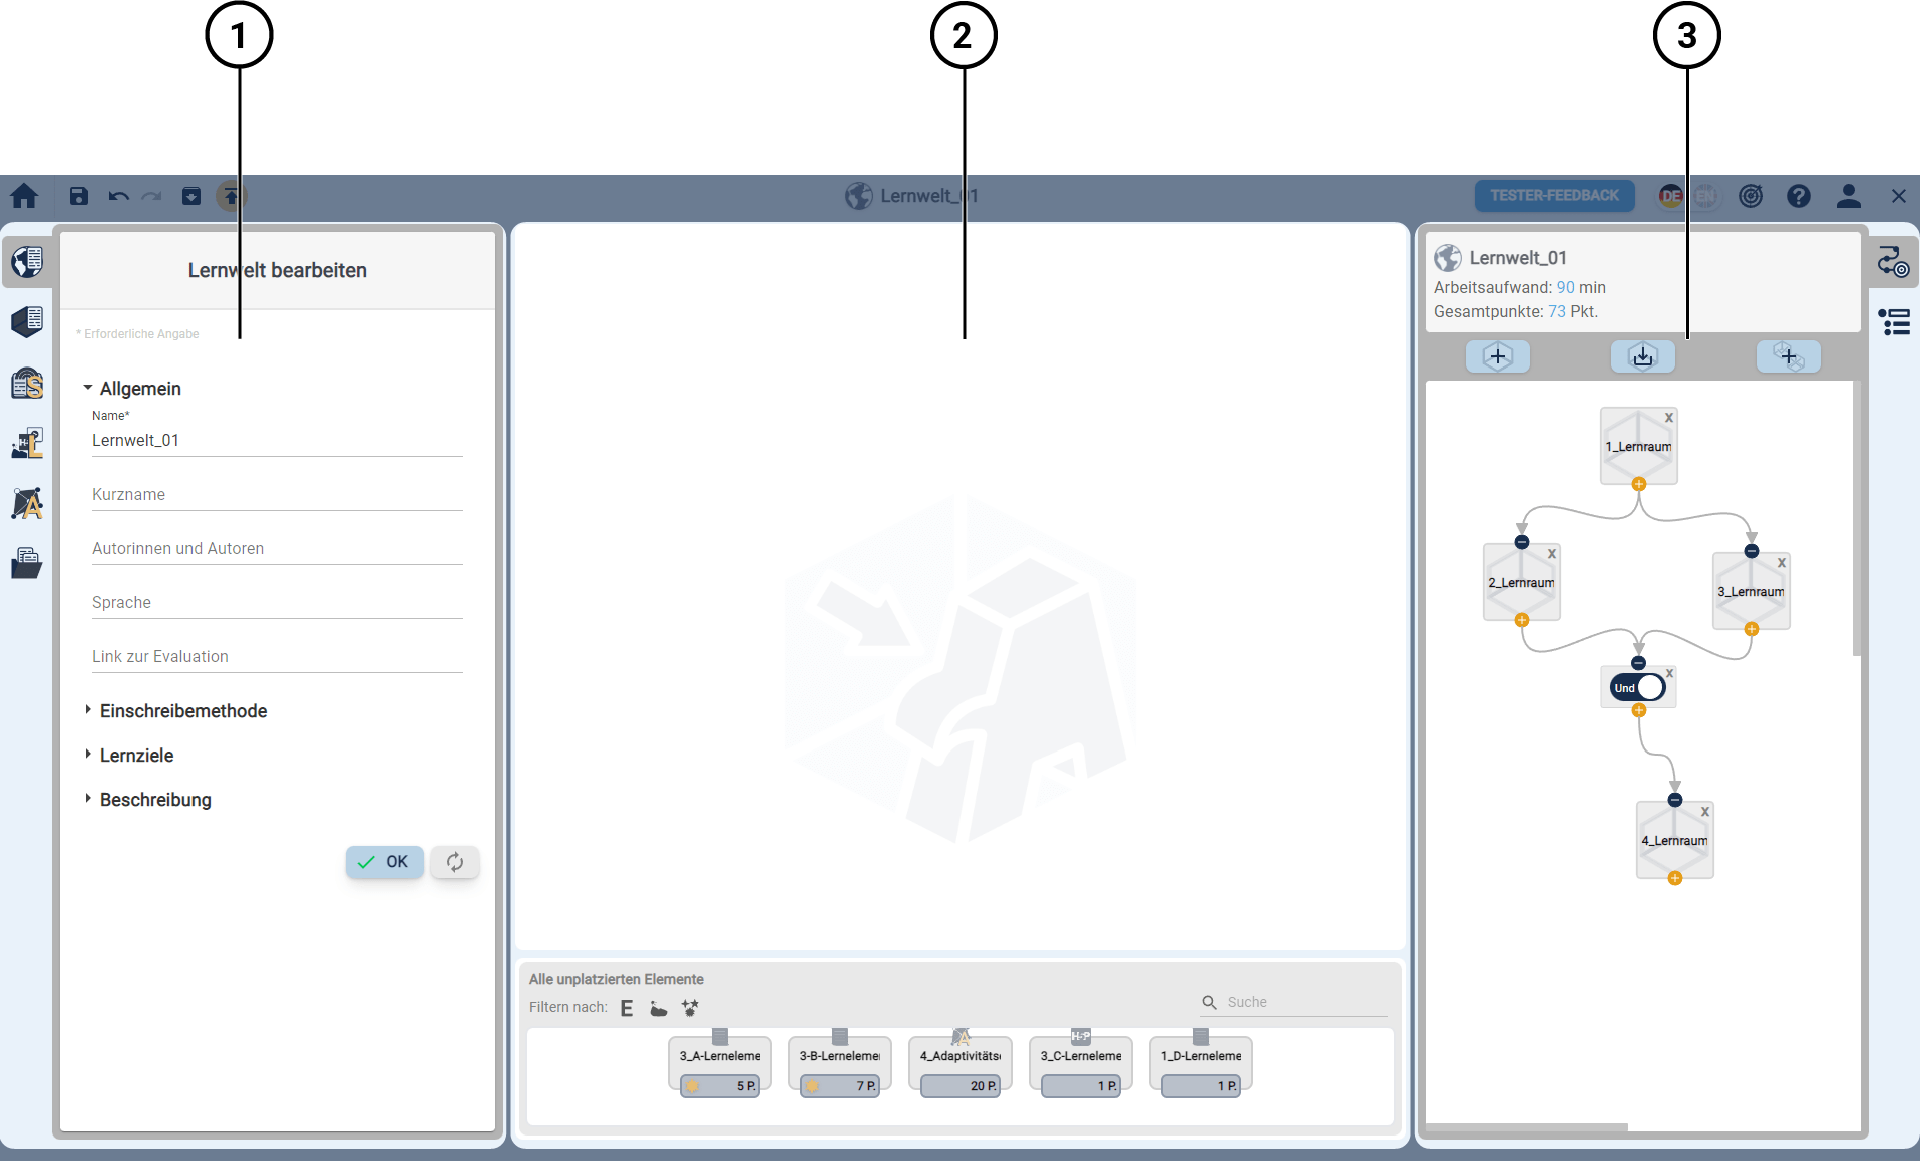Open the learning world editor sidebar tab
Screen dimensions: 1920x1161
[27, 262]
